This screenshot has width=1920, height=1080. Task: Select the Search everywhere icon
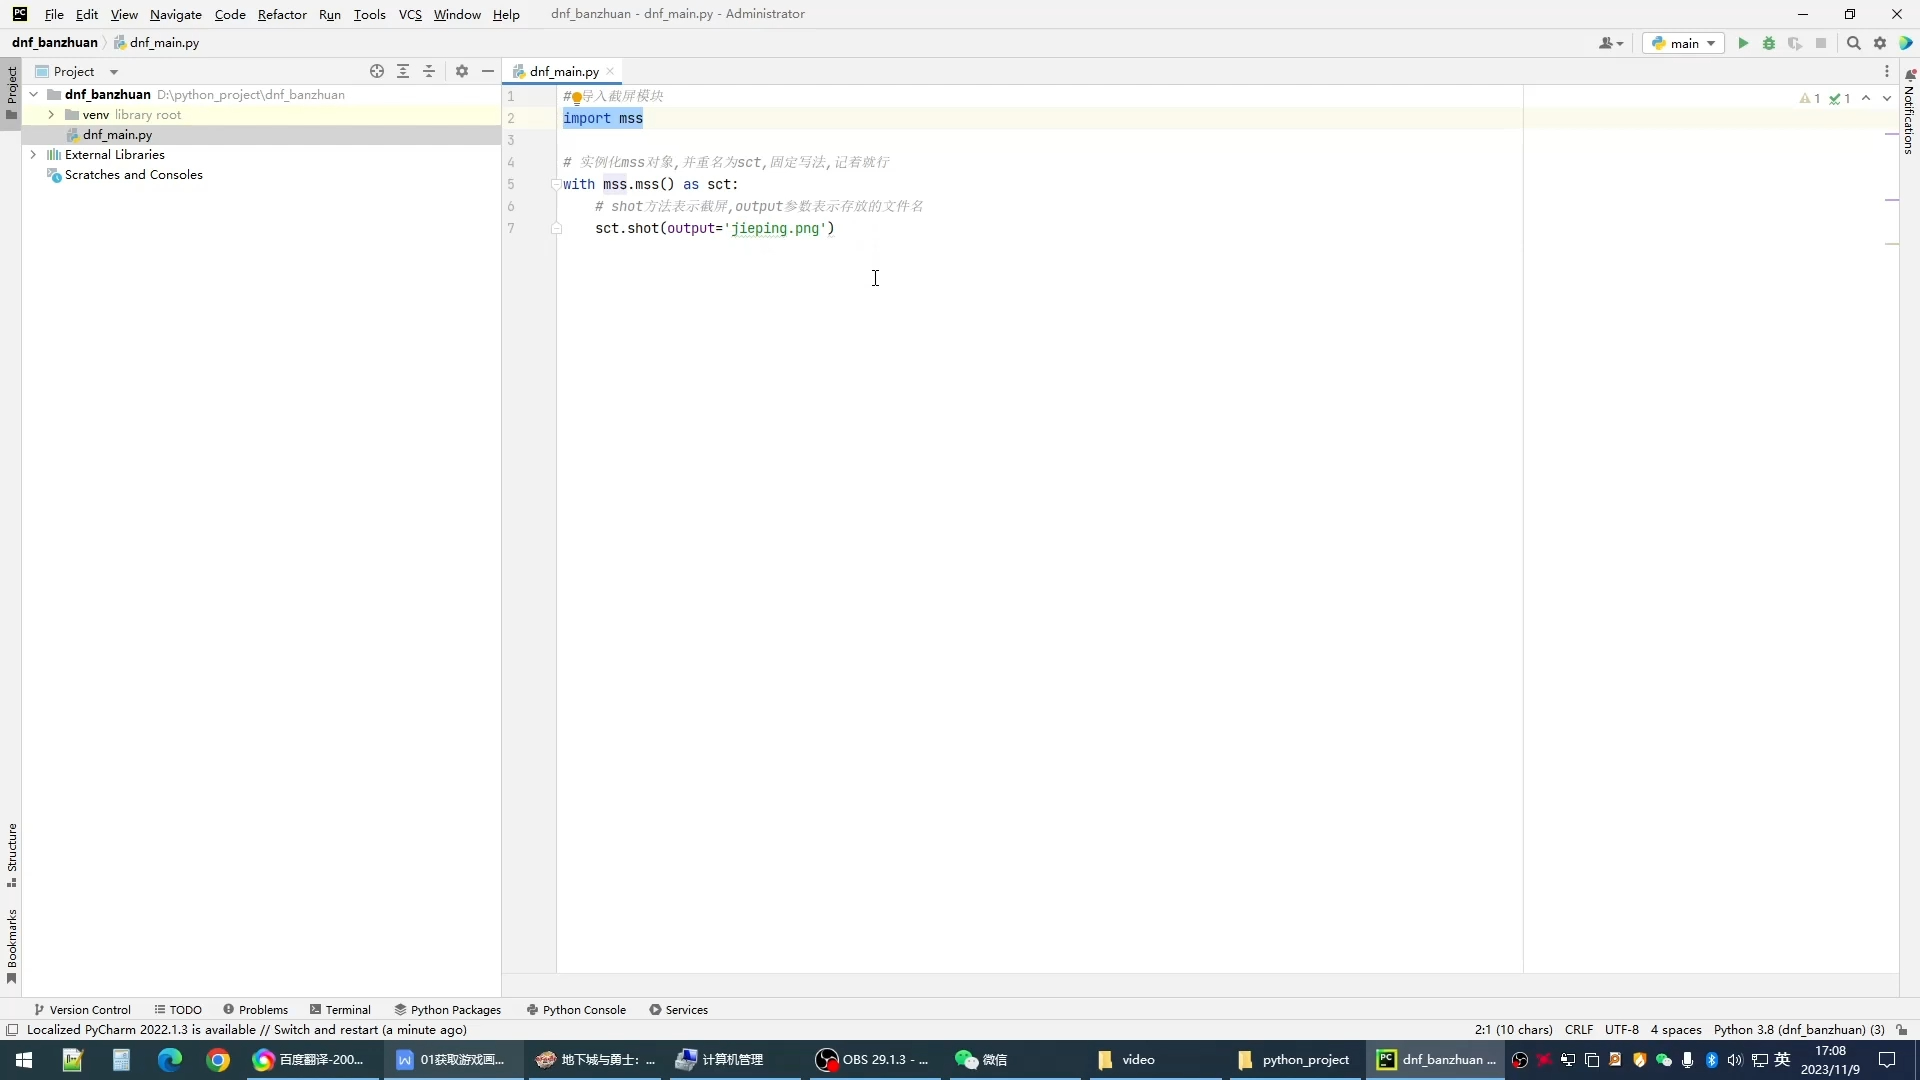1855,42
